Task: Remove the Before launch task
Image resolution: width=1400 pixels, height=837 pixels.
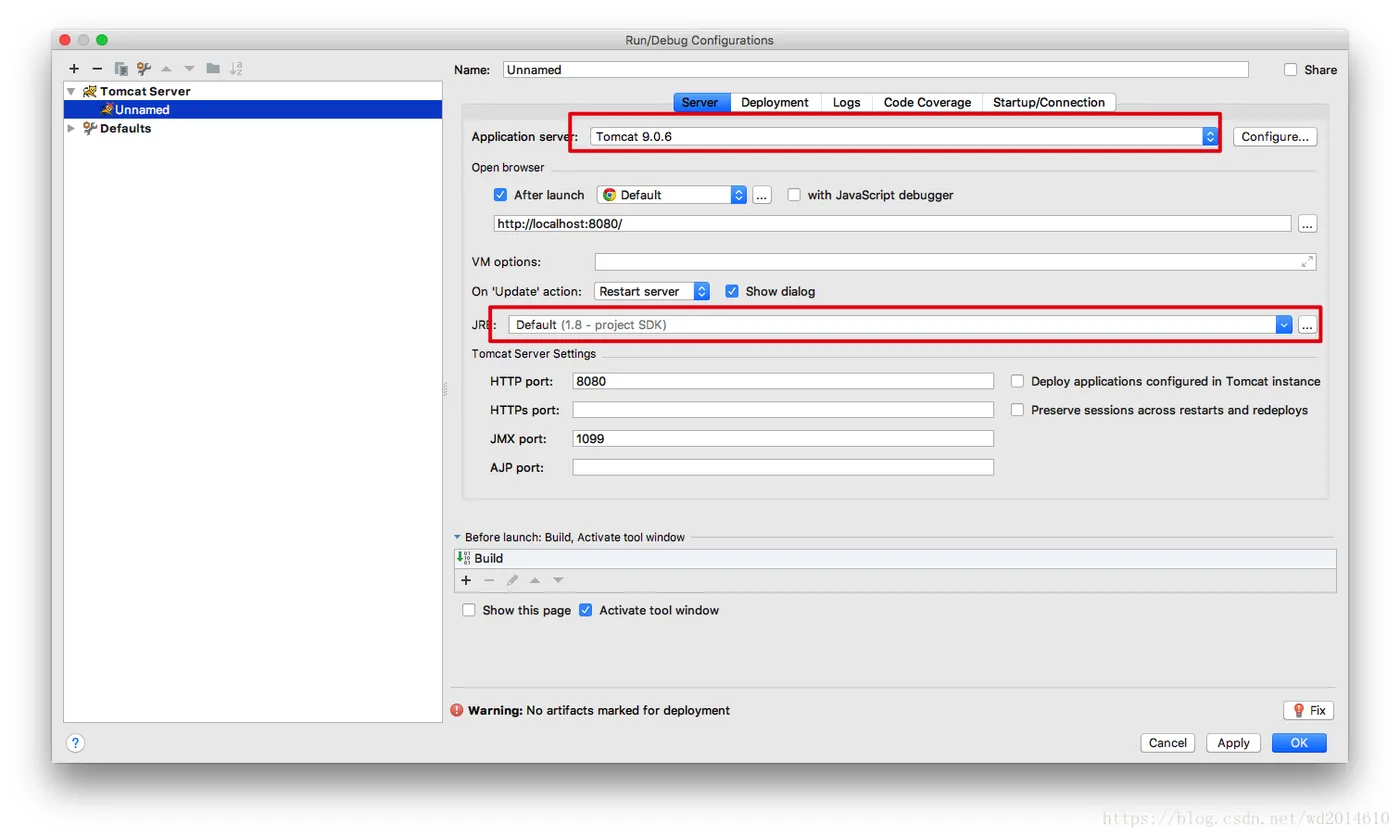Action: (x=489, y=580)
